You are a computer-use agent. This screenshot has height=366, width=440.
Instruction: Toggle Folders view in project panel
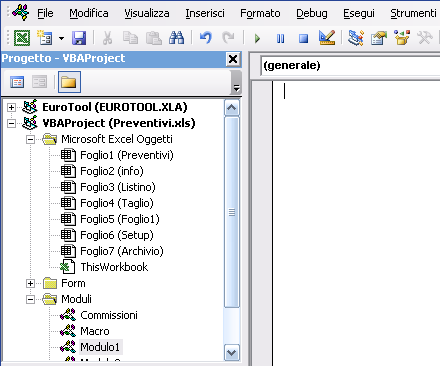coord(69,82)
